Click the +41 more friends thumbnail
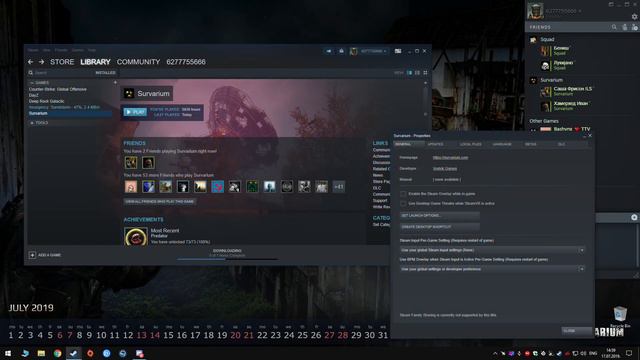This screenshot has width=640, height=360. [339, 187]
